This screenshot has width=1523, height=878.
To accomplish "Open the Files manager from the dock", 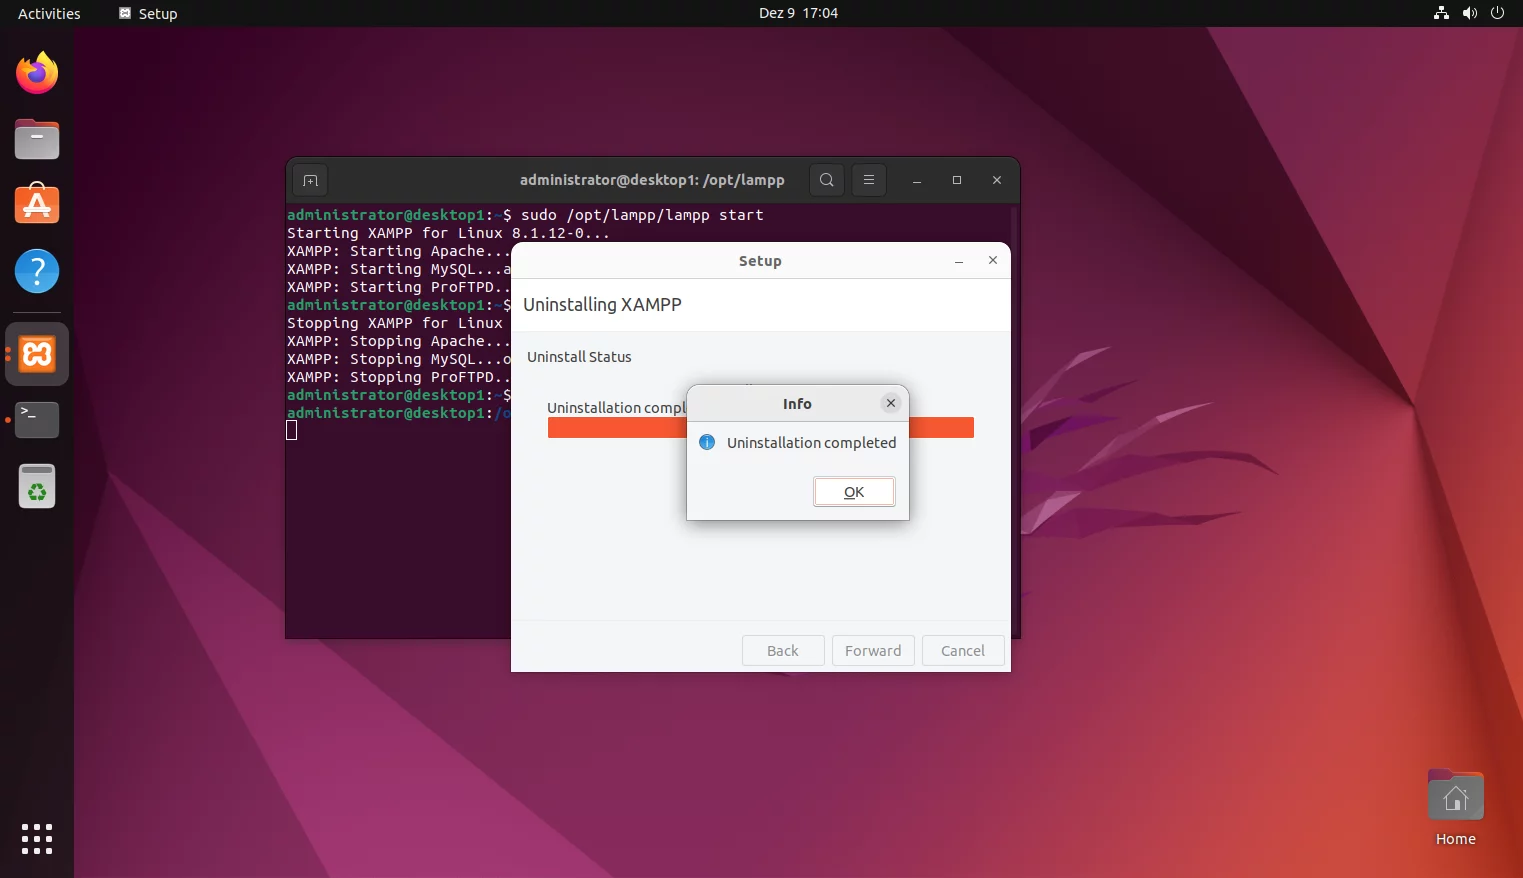I will 37,139.
